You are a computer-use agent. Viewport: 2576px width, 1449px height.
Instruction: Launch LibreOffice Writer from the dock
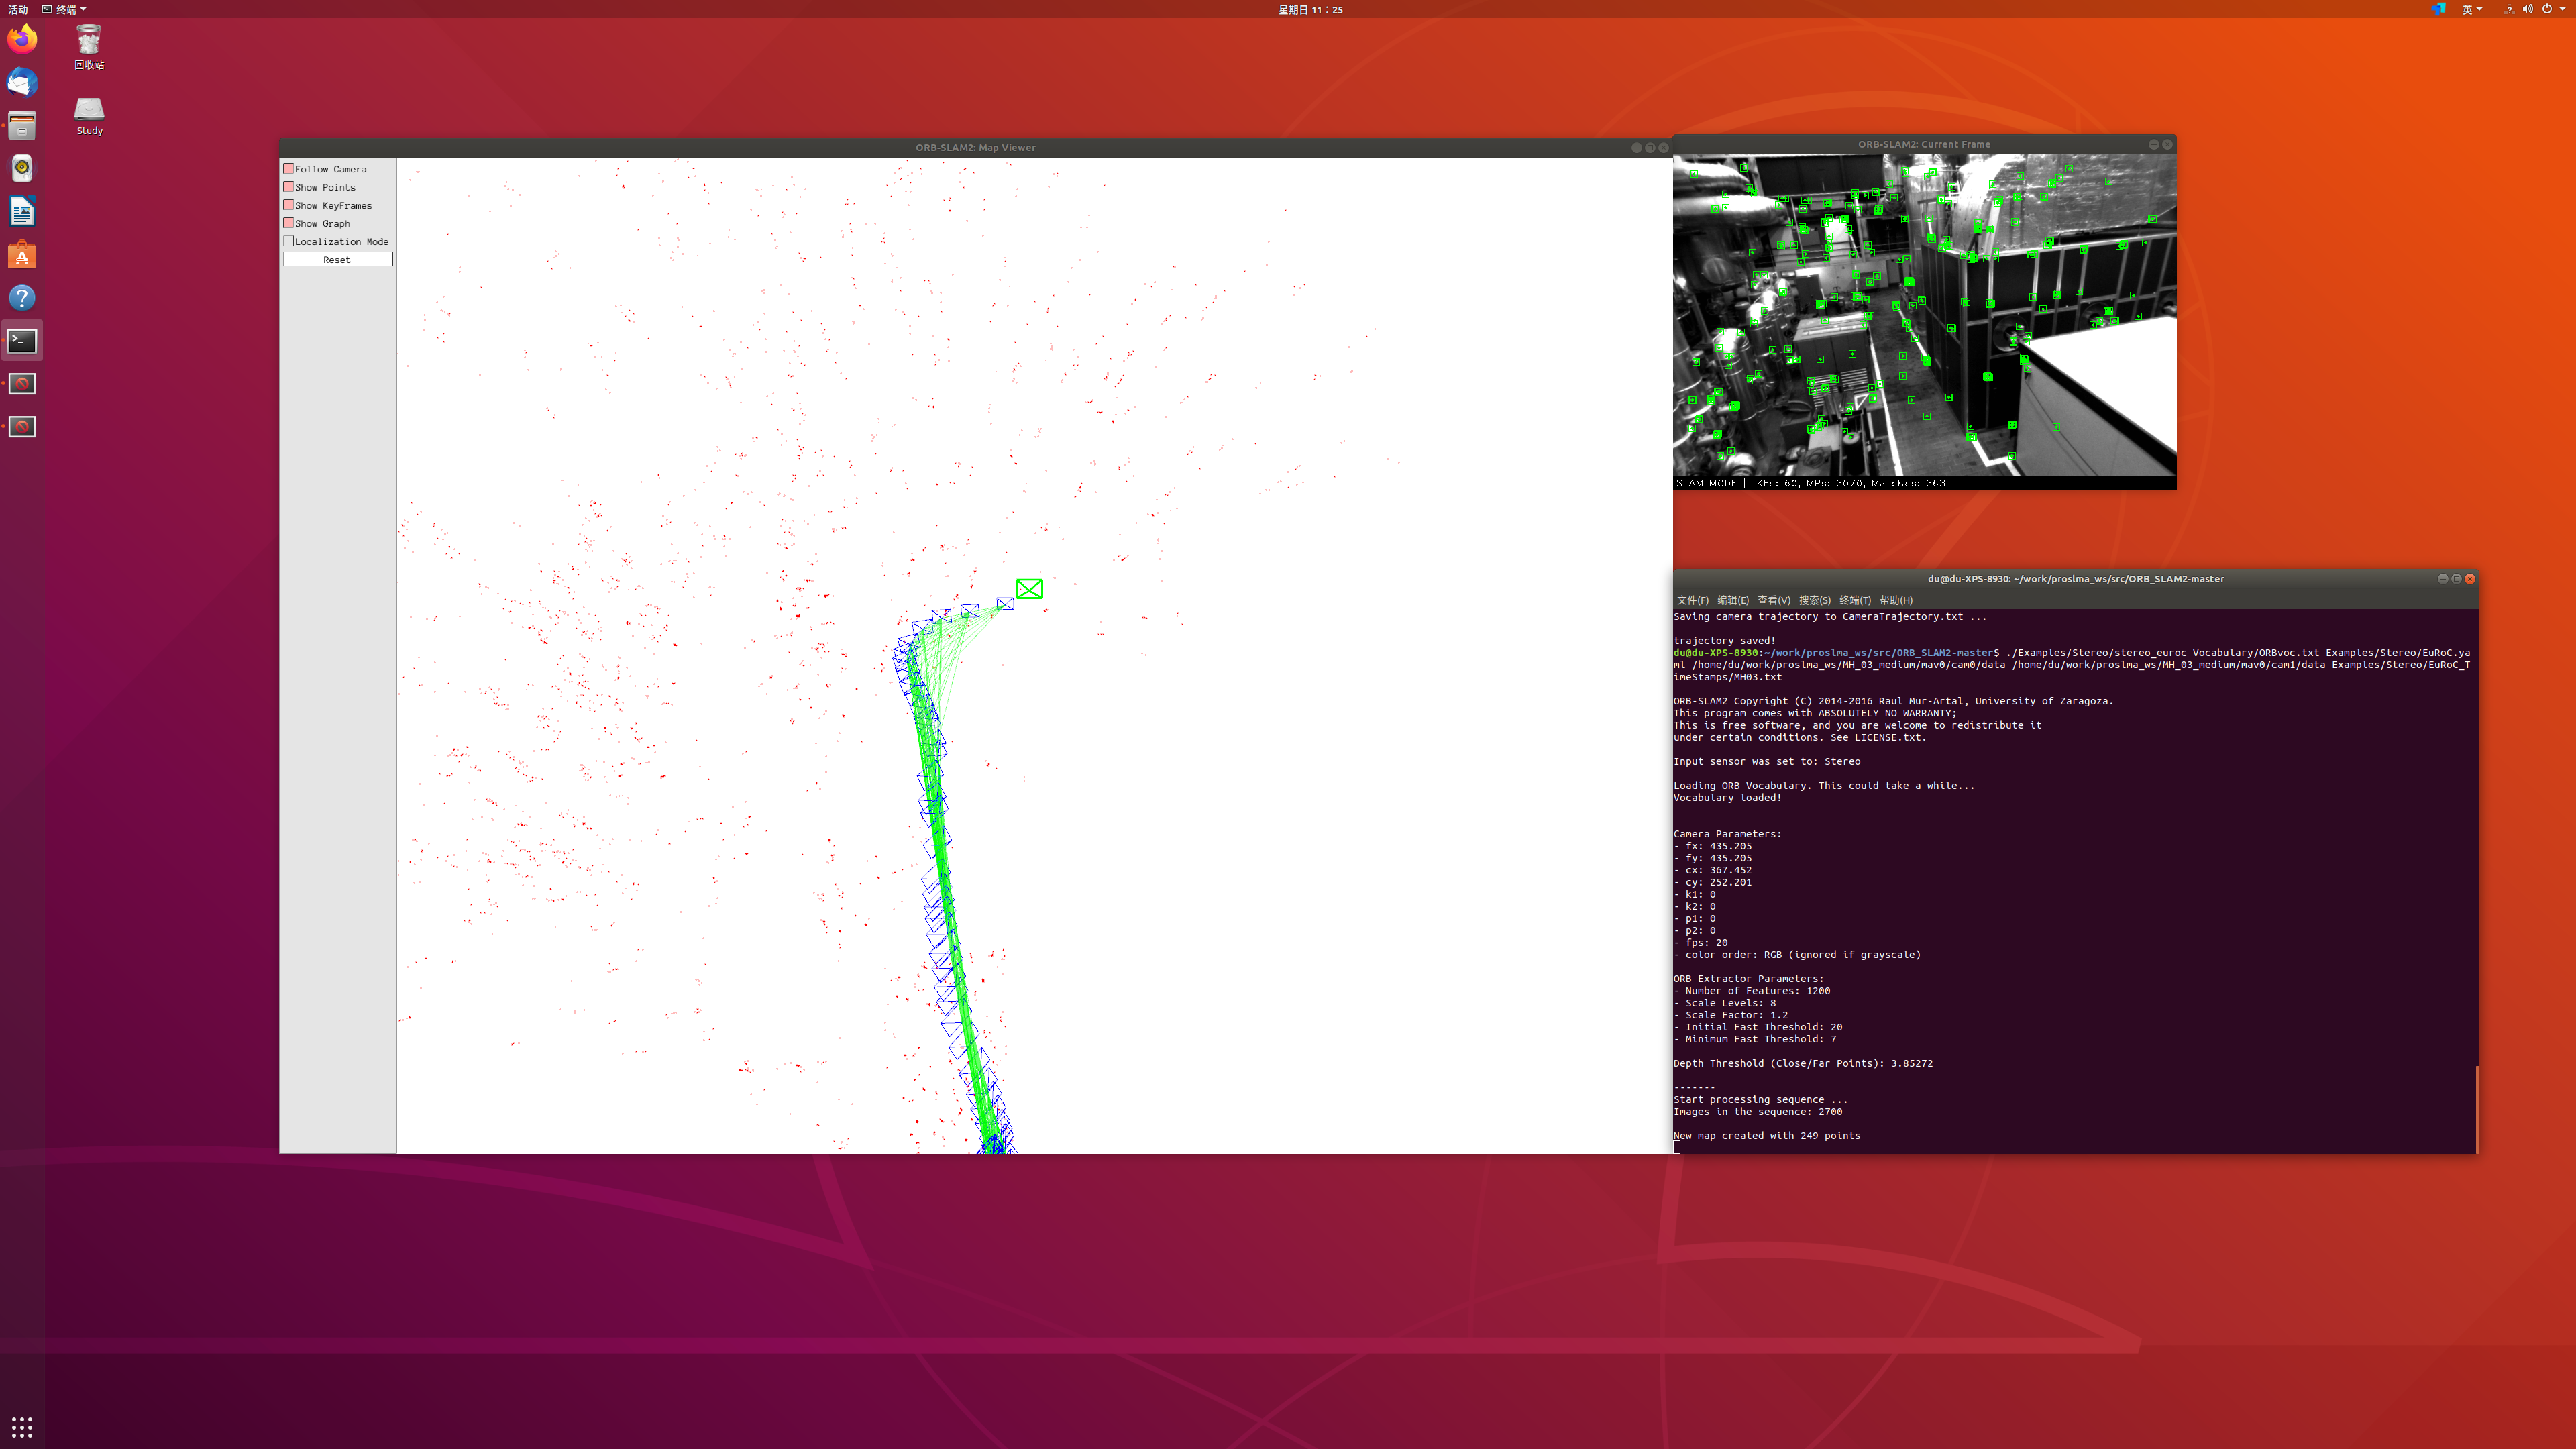click(22, 212)
